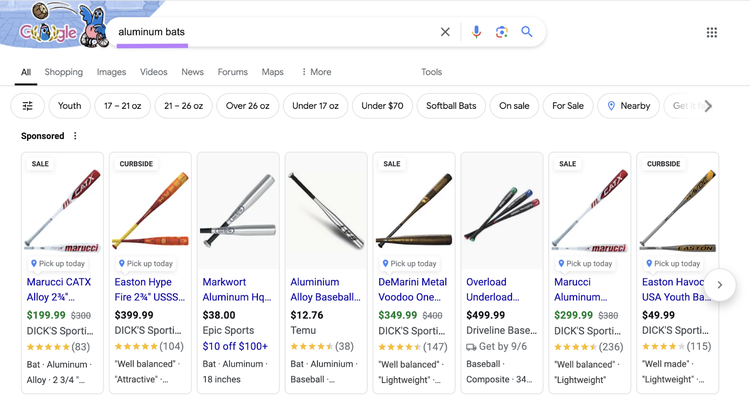The width and height of the screenshot is (750, 405).
Task: Open the Markwort Aluminum product link
Action: pos(237,289)
